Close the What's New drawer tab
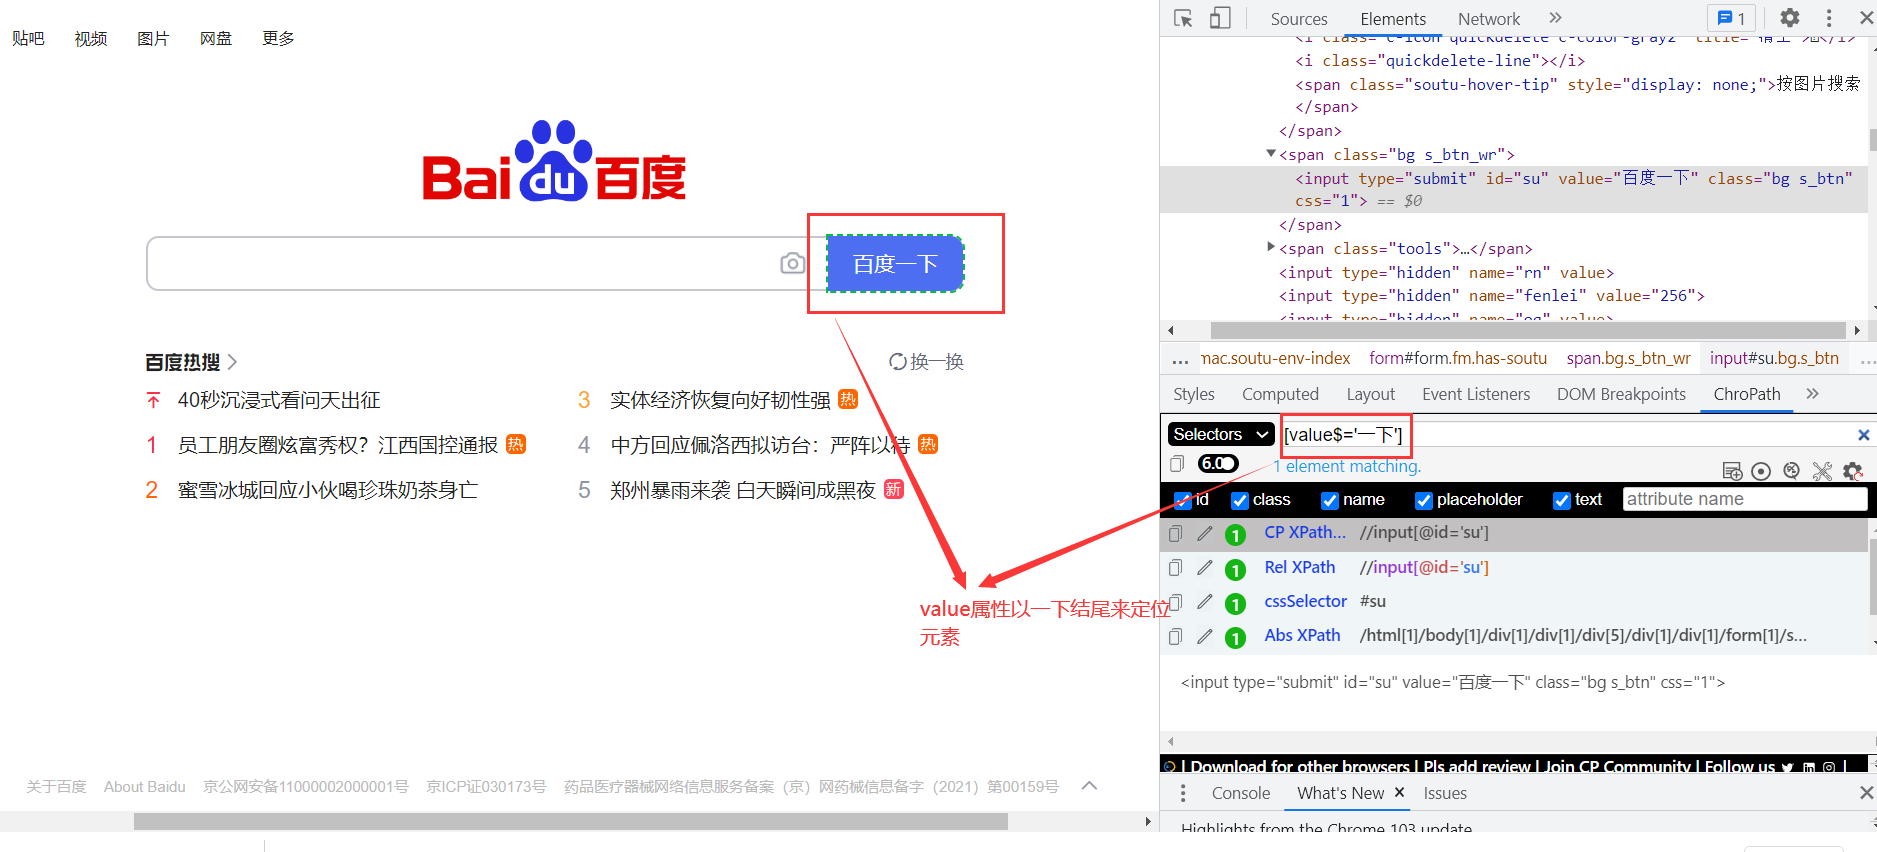1877x852 pixels. 1399,792
